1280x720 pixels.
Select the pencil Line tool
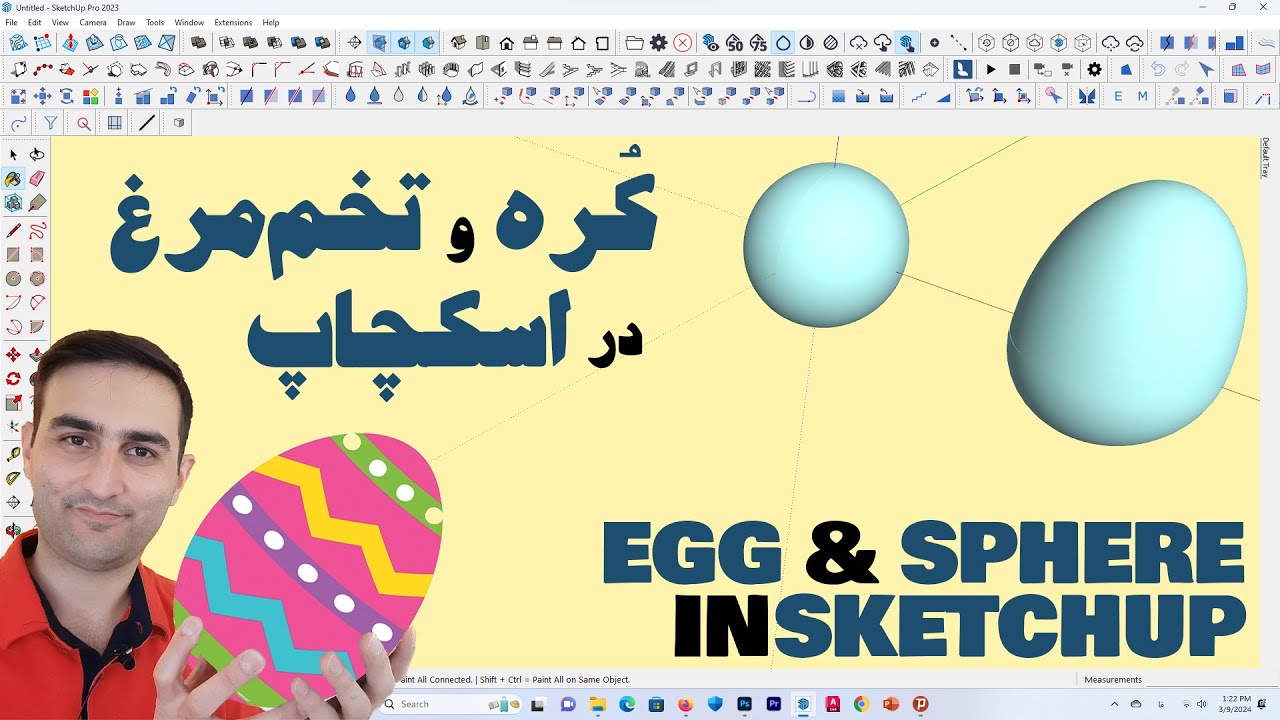coord(13,231)
